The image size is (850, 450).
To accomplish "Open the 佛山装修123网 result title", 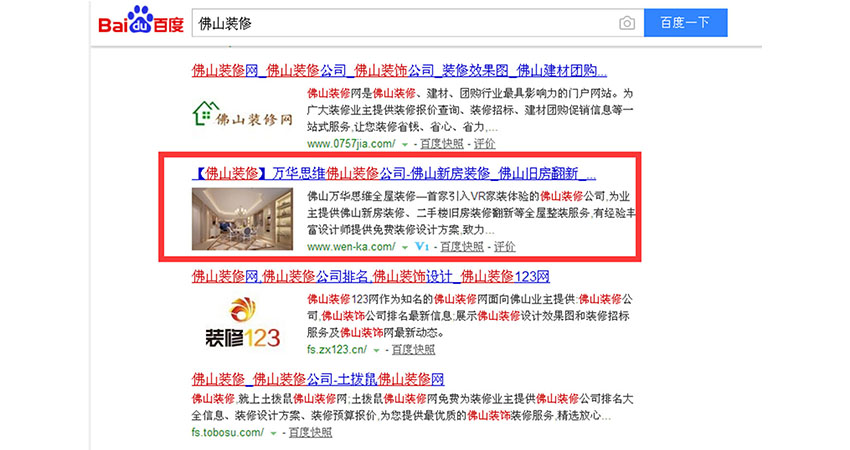I will click(x=371, y=277).
